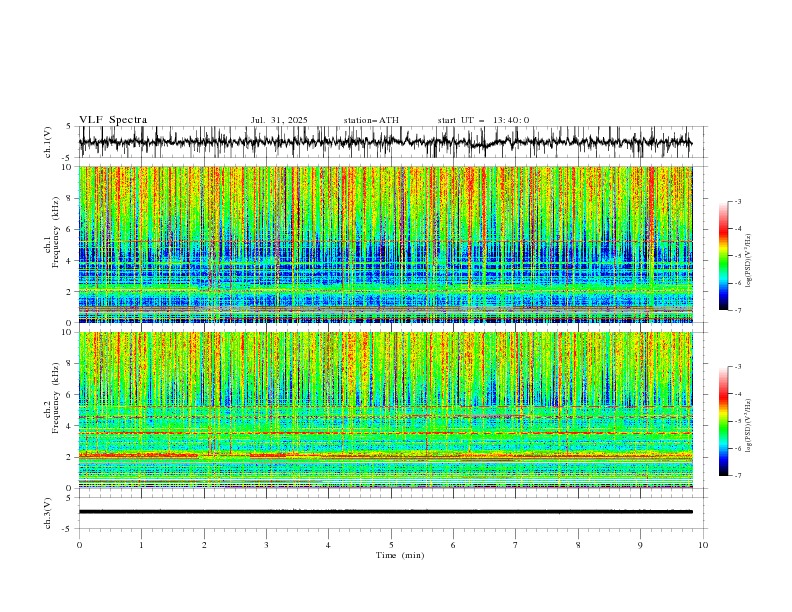This screenshot has width=792, height=612.
Task: Click the ch.1 spectrogram color bar
Action: click(723, 256)
